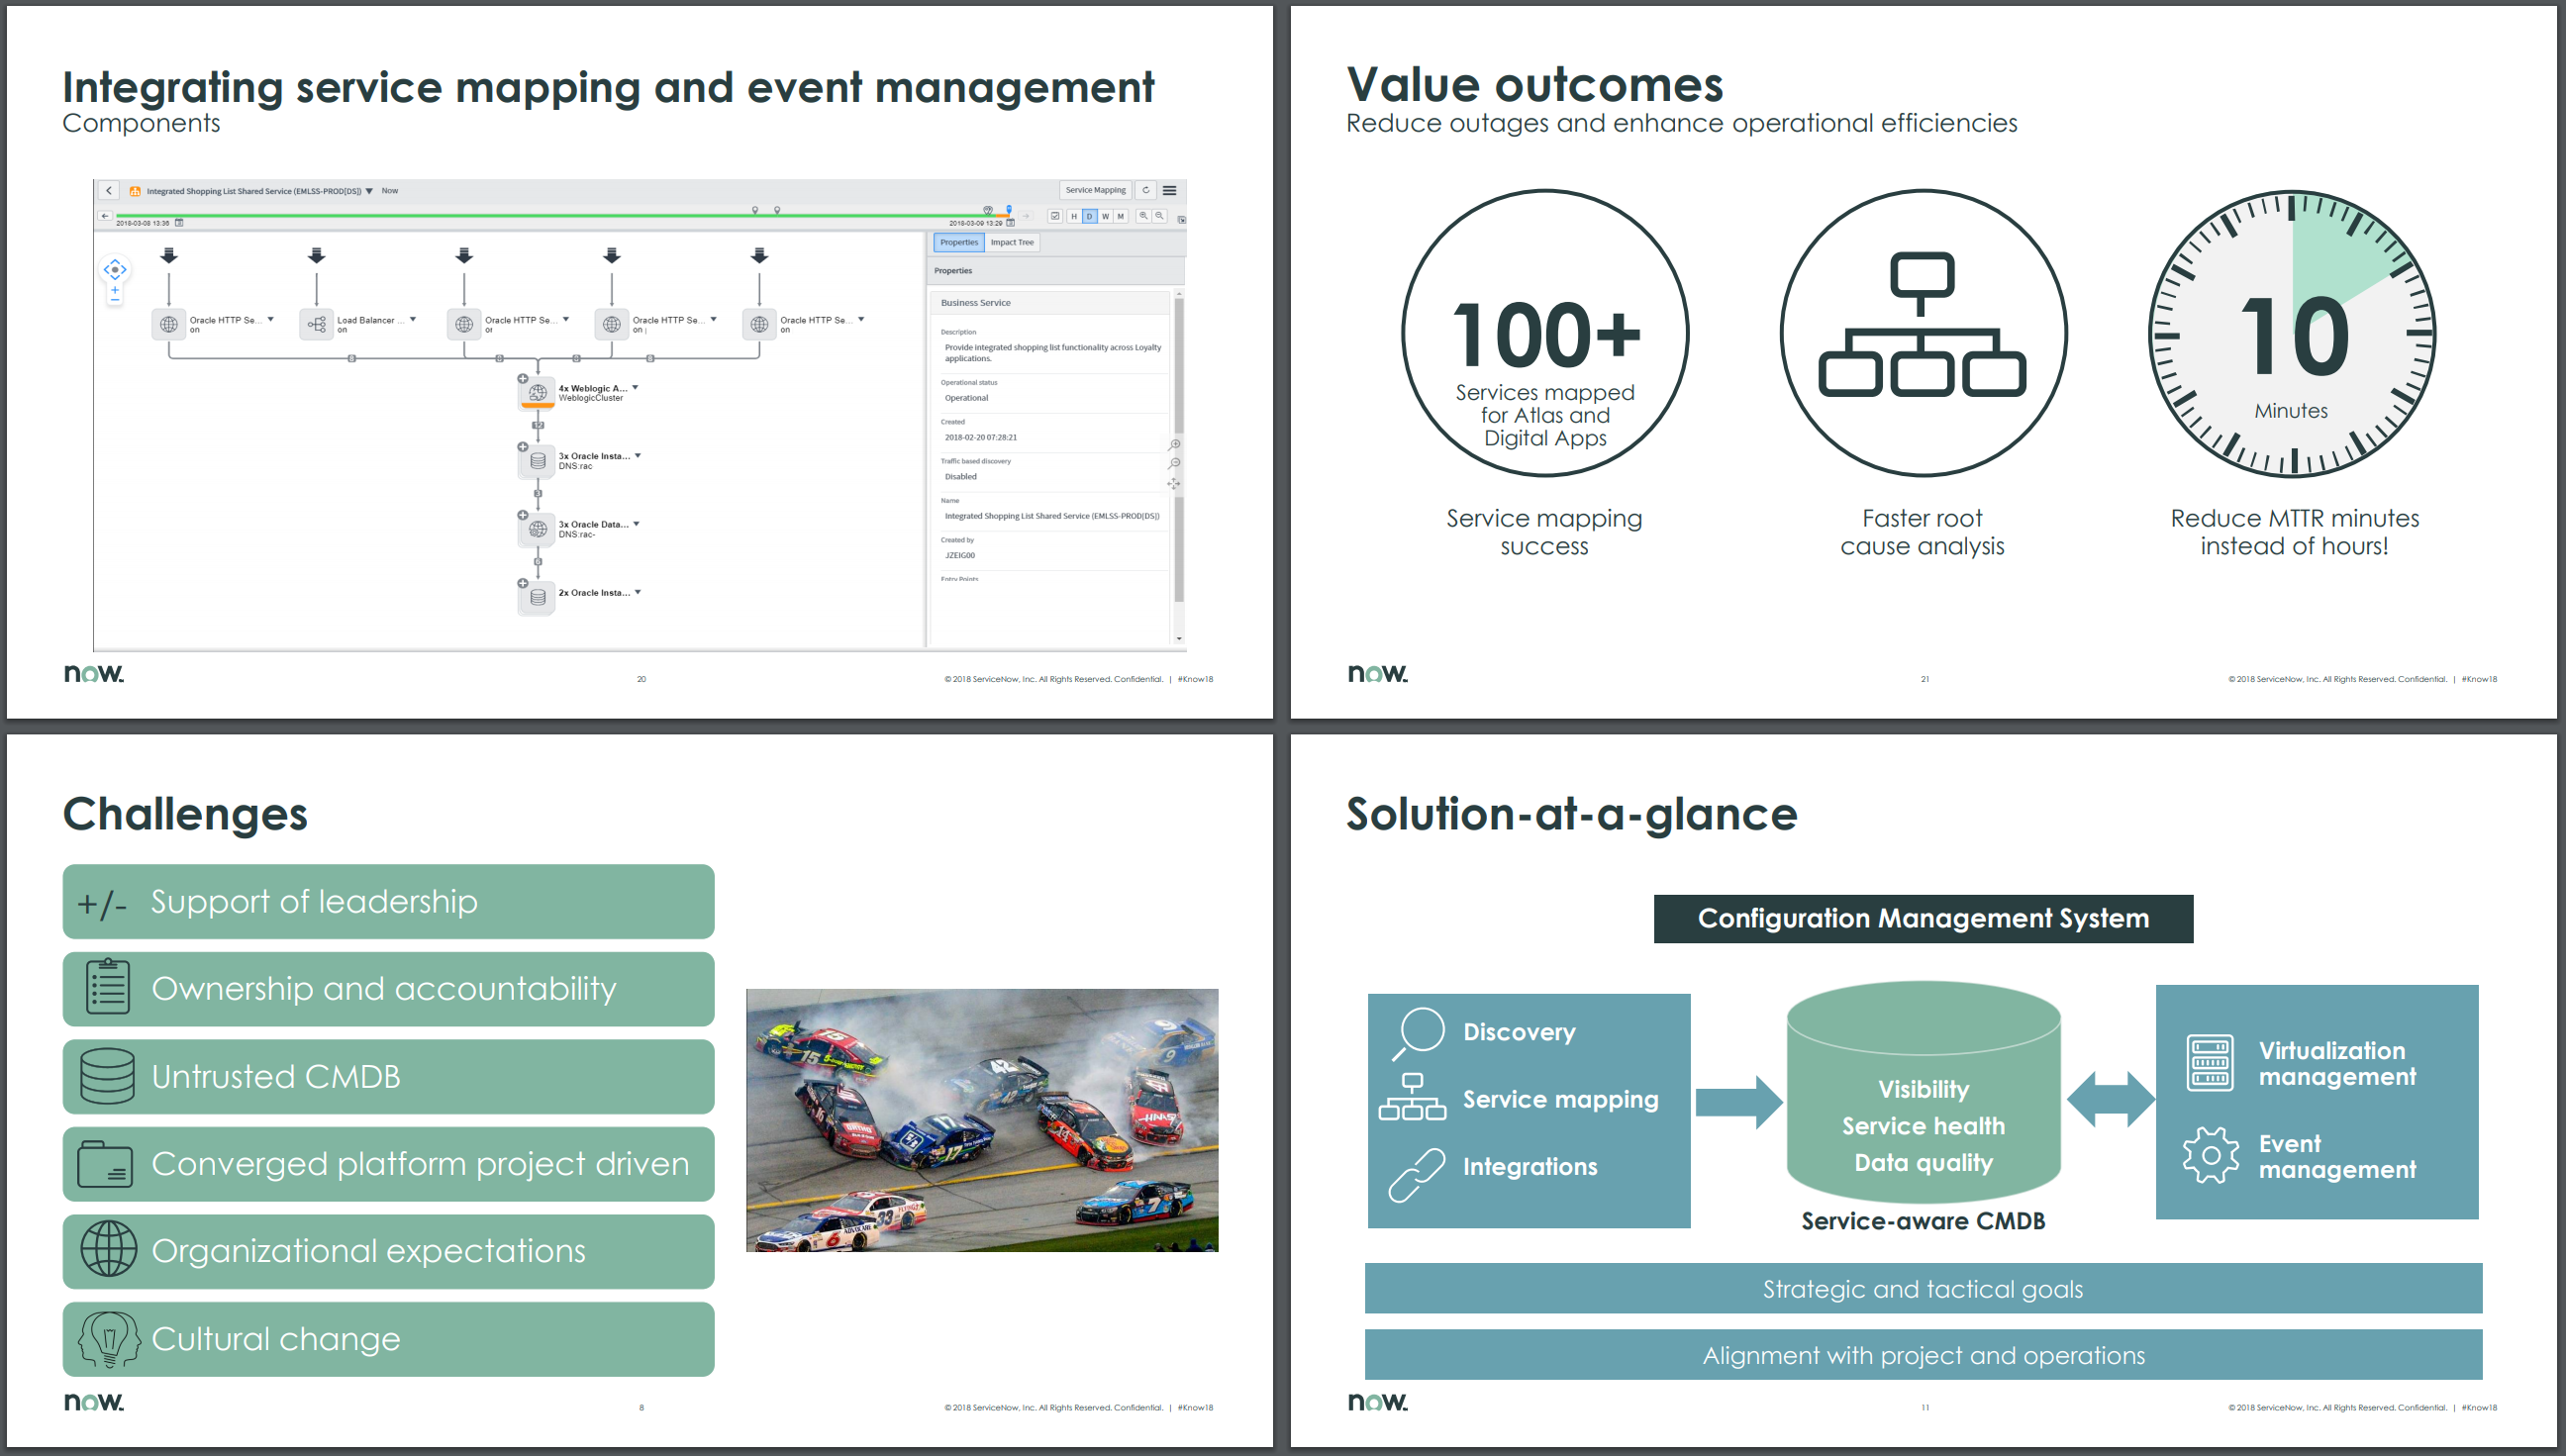
Task: Select the Properties tab
Action: 959,242
